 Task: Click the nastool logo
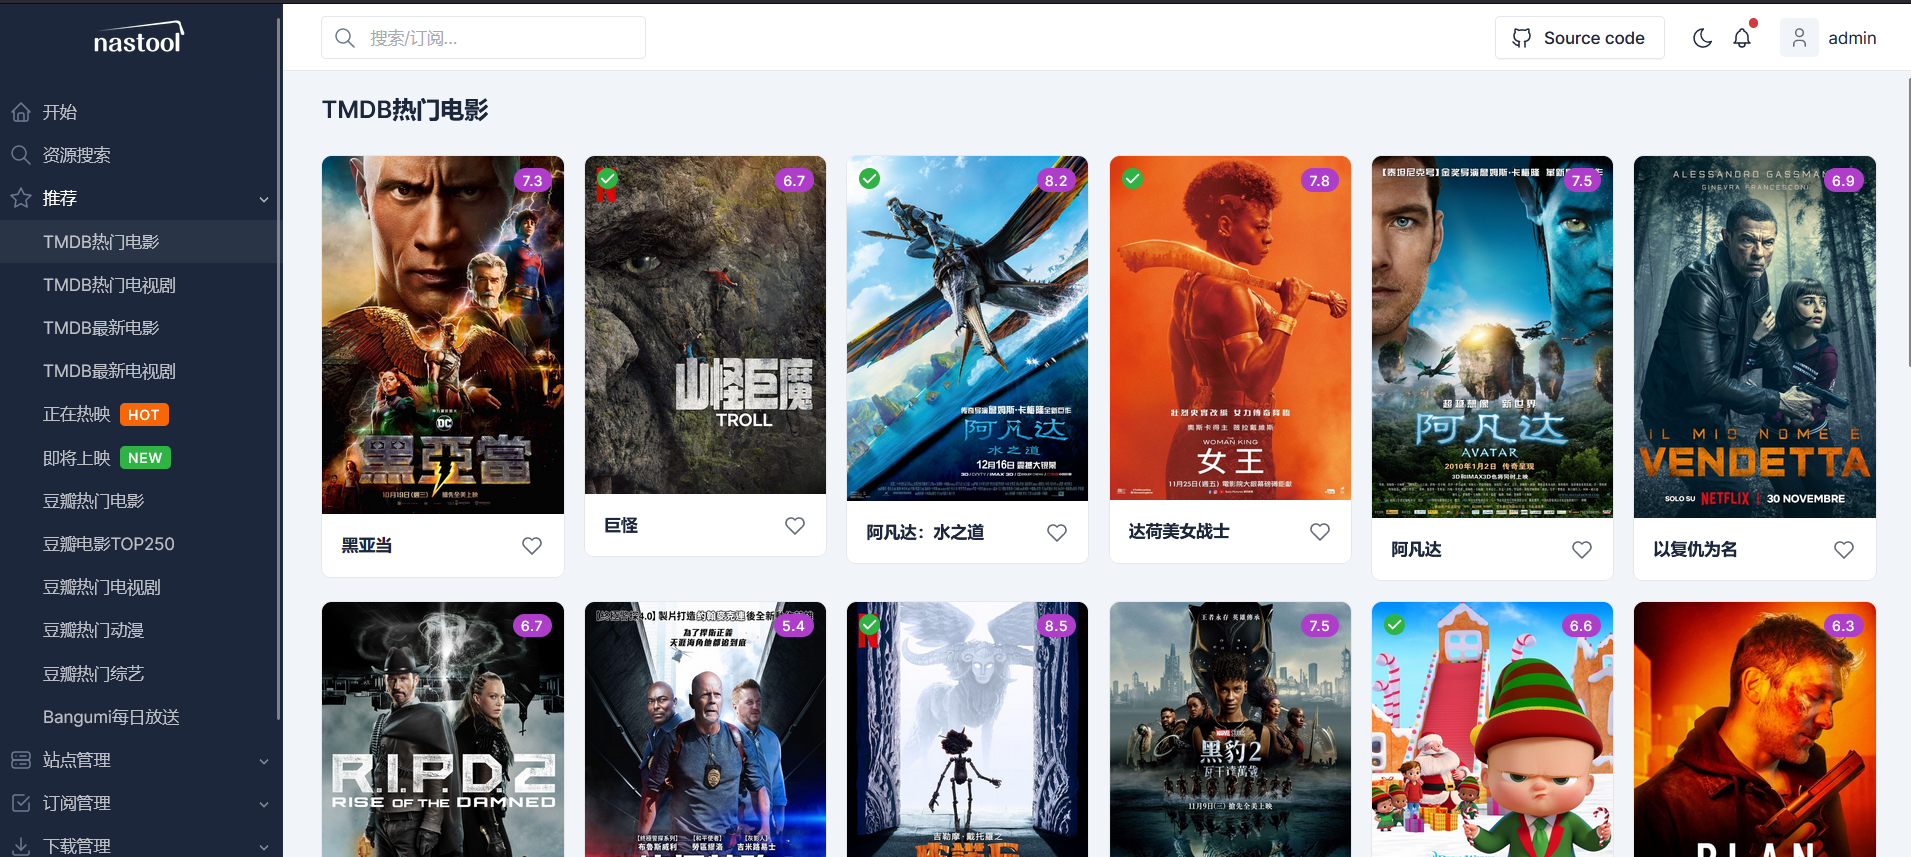[x=138, y=38]
